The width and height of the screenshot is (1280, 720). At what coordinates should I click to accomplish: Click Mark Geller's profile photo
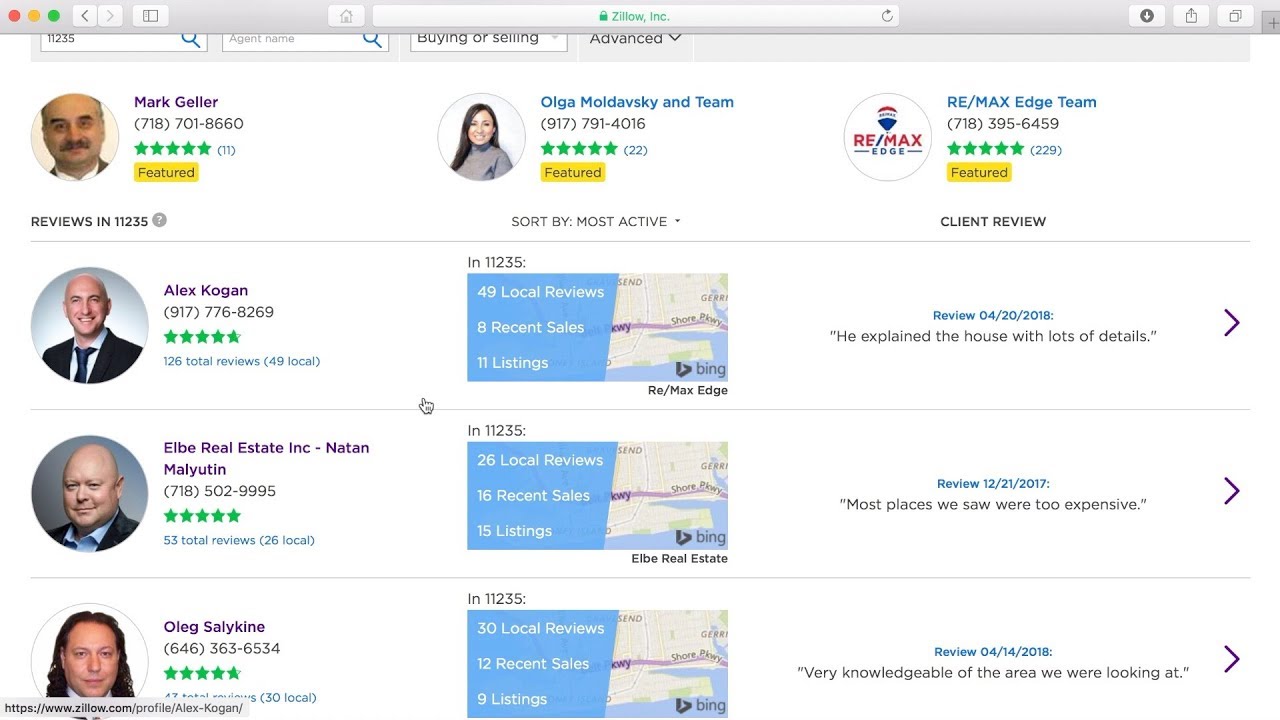coord(75,137)
